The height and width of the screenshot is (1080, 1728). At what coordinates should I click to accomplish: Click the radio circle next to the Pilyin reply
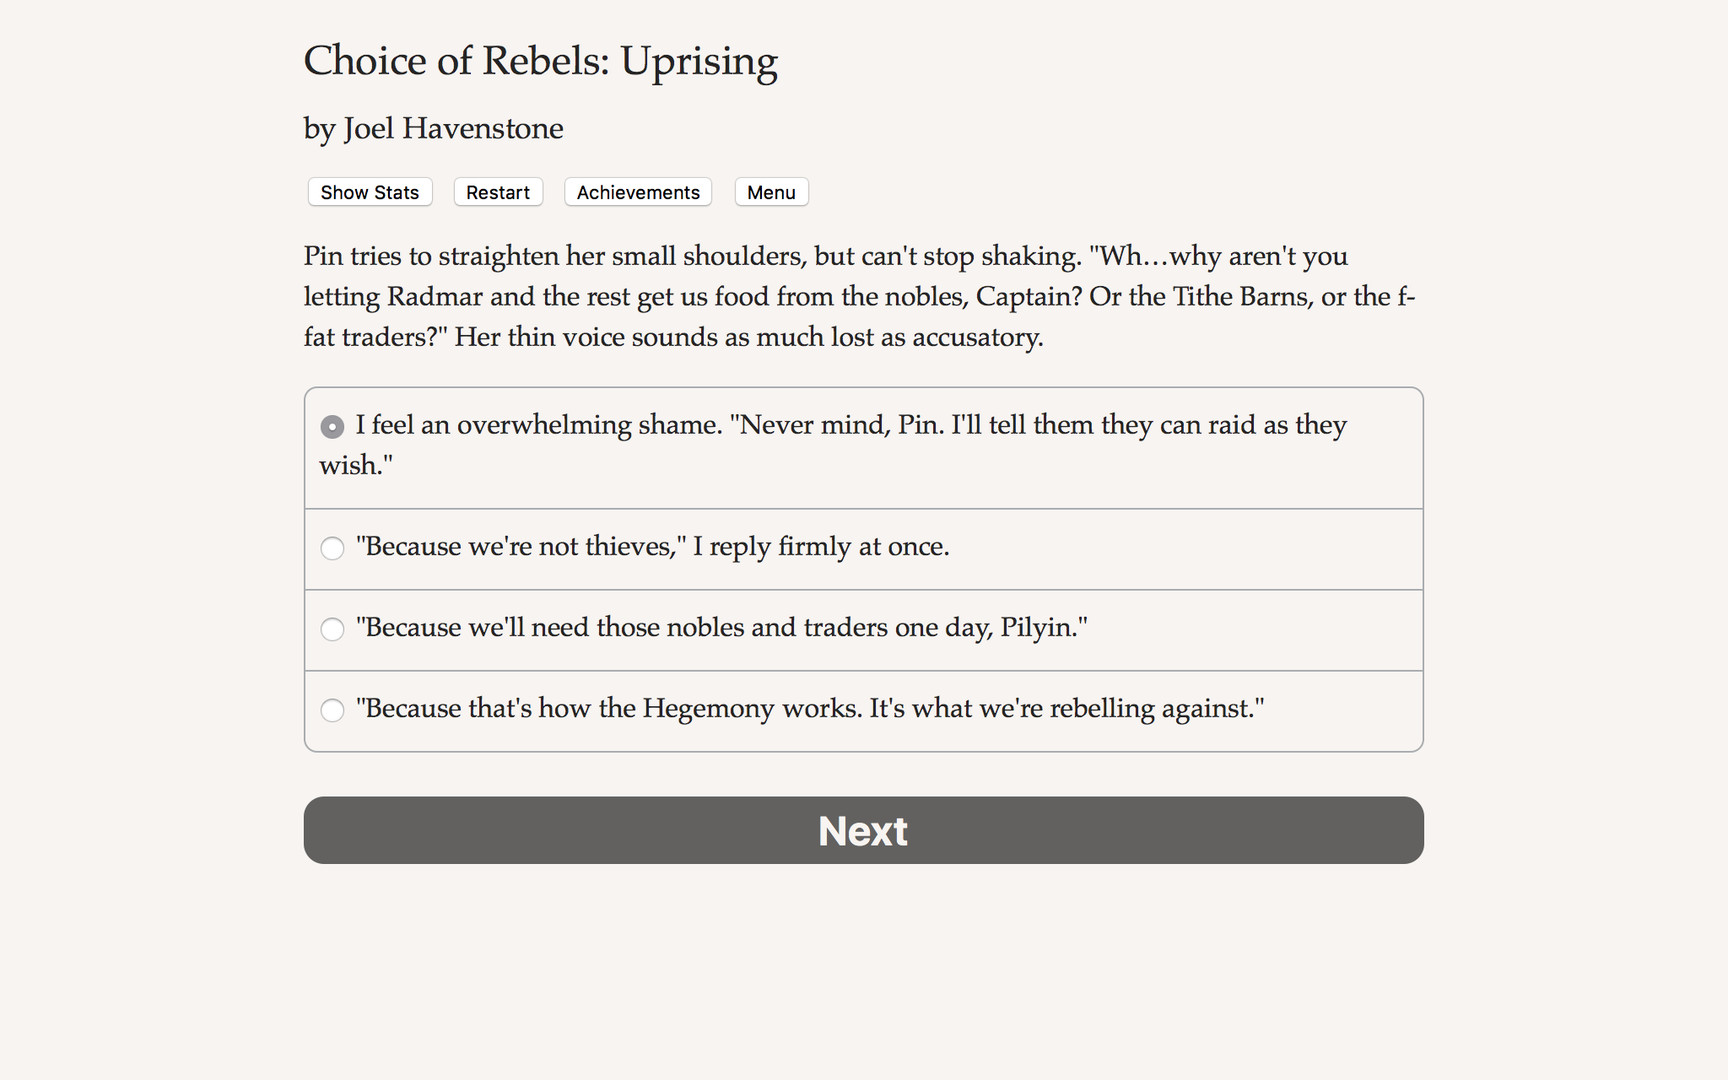click(x=332, y=630)
